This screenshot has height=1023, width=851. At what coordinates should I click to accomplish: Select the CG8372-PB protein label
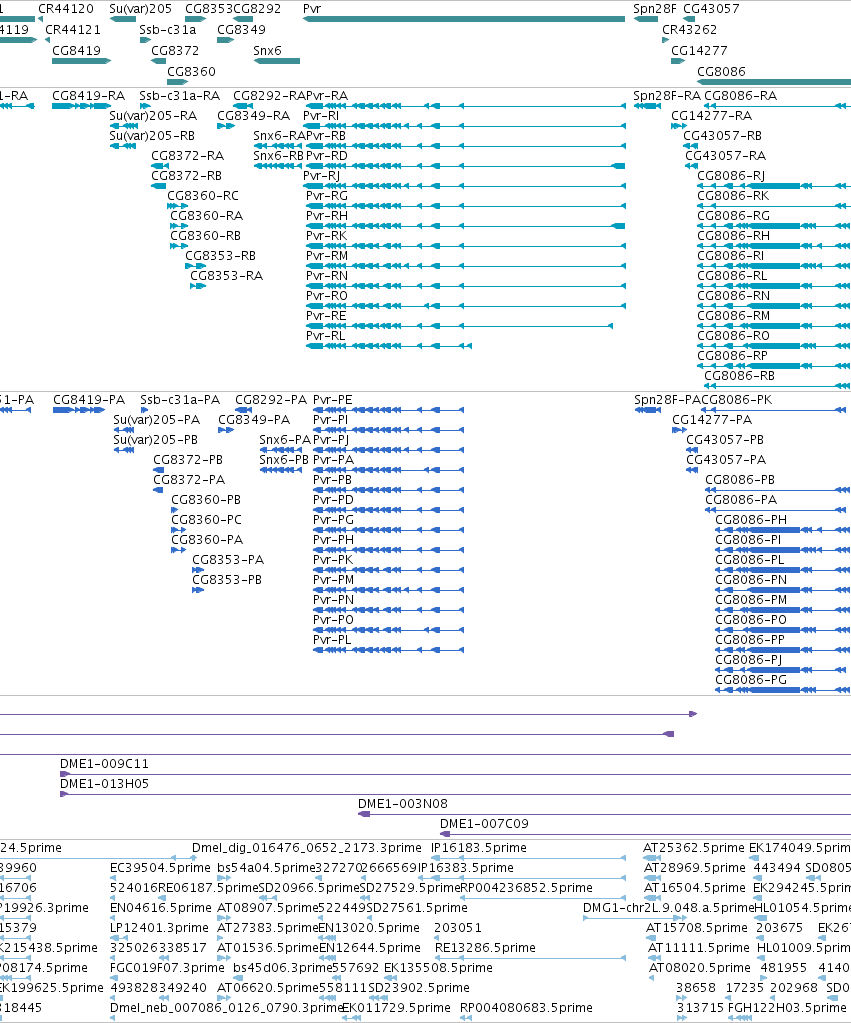click(188, 459)
